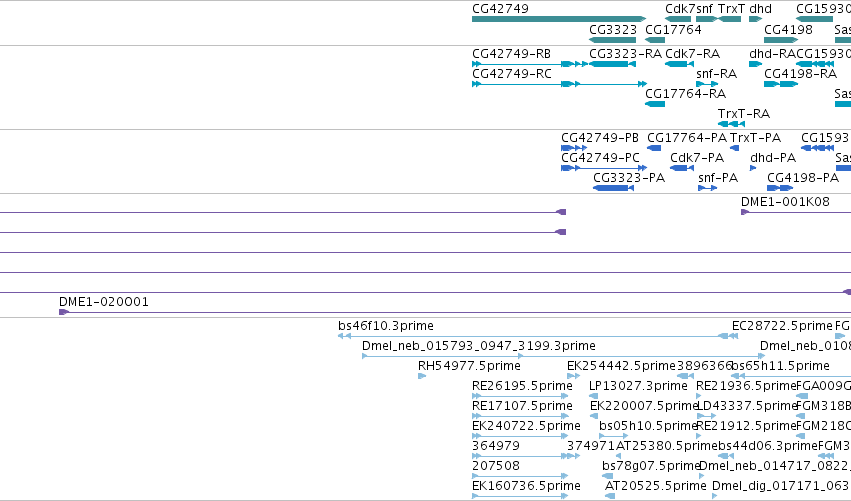
Task: Select the bs05h10.5prime label
Action: (x=648, y=426)
